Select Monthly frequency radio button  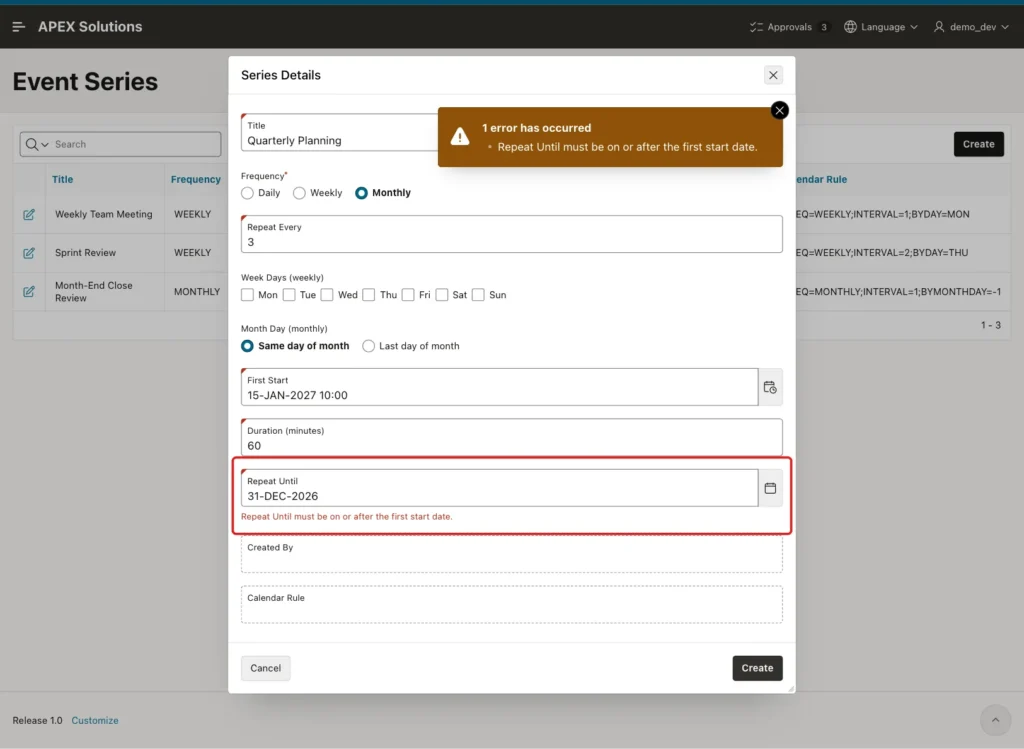coord(361,193)
